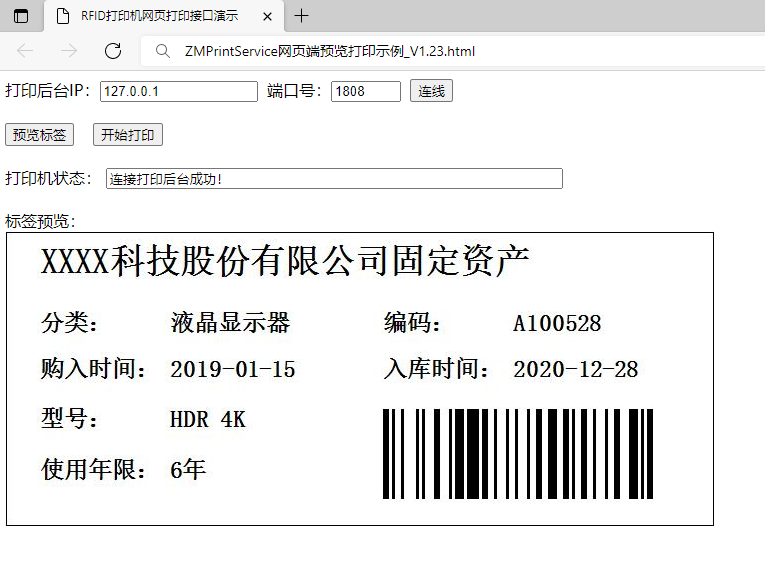Click the date 2019-01-15

(233, 369)
